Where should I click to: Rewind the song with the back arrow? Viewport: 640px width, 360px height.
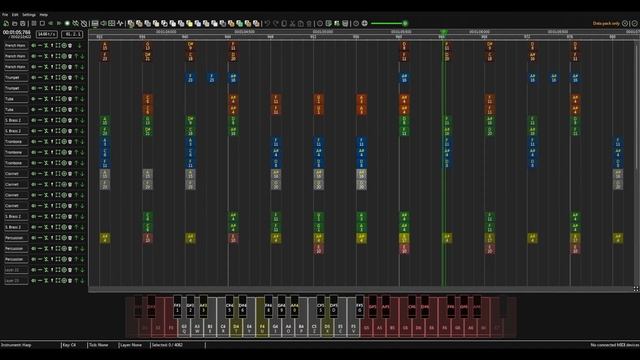[51, 23]
